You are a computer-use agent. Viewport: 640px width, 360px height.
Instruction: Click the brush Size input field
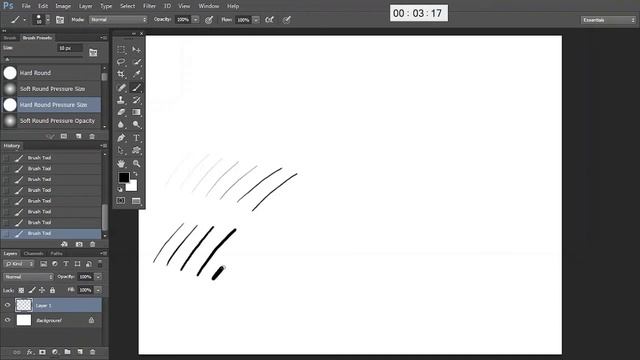[x=70, y=48]
